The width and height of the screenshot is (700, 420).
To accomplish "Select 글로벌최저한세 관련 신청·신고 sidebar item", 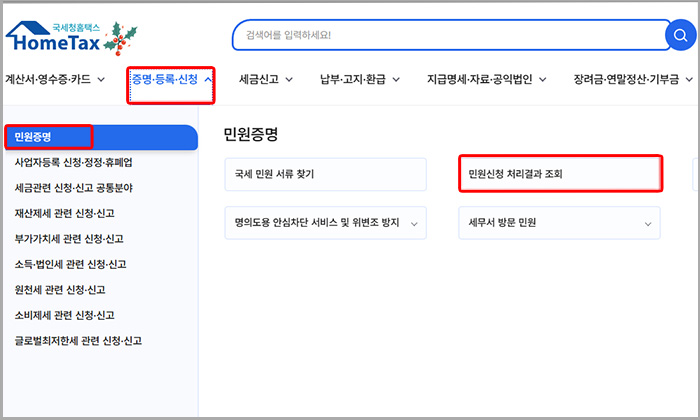I will [x=78, y=341].
